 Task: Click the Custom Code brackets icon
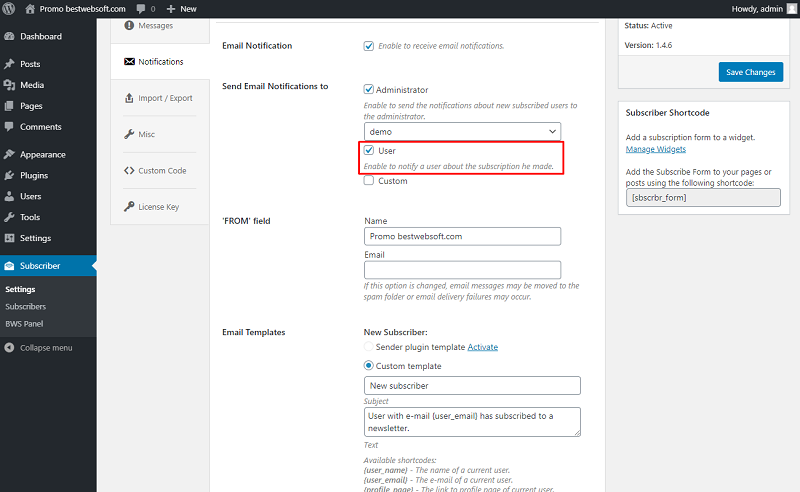click(x=129, y=170)
